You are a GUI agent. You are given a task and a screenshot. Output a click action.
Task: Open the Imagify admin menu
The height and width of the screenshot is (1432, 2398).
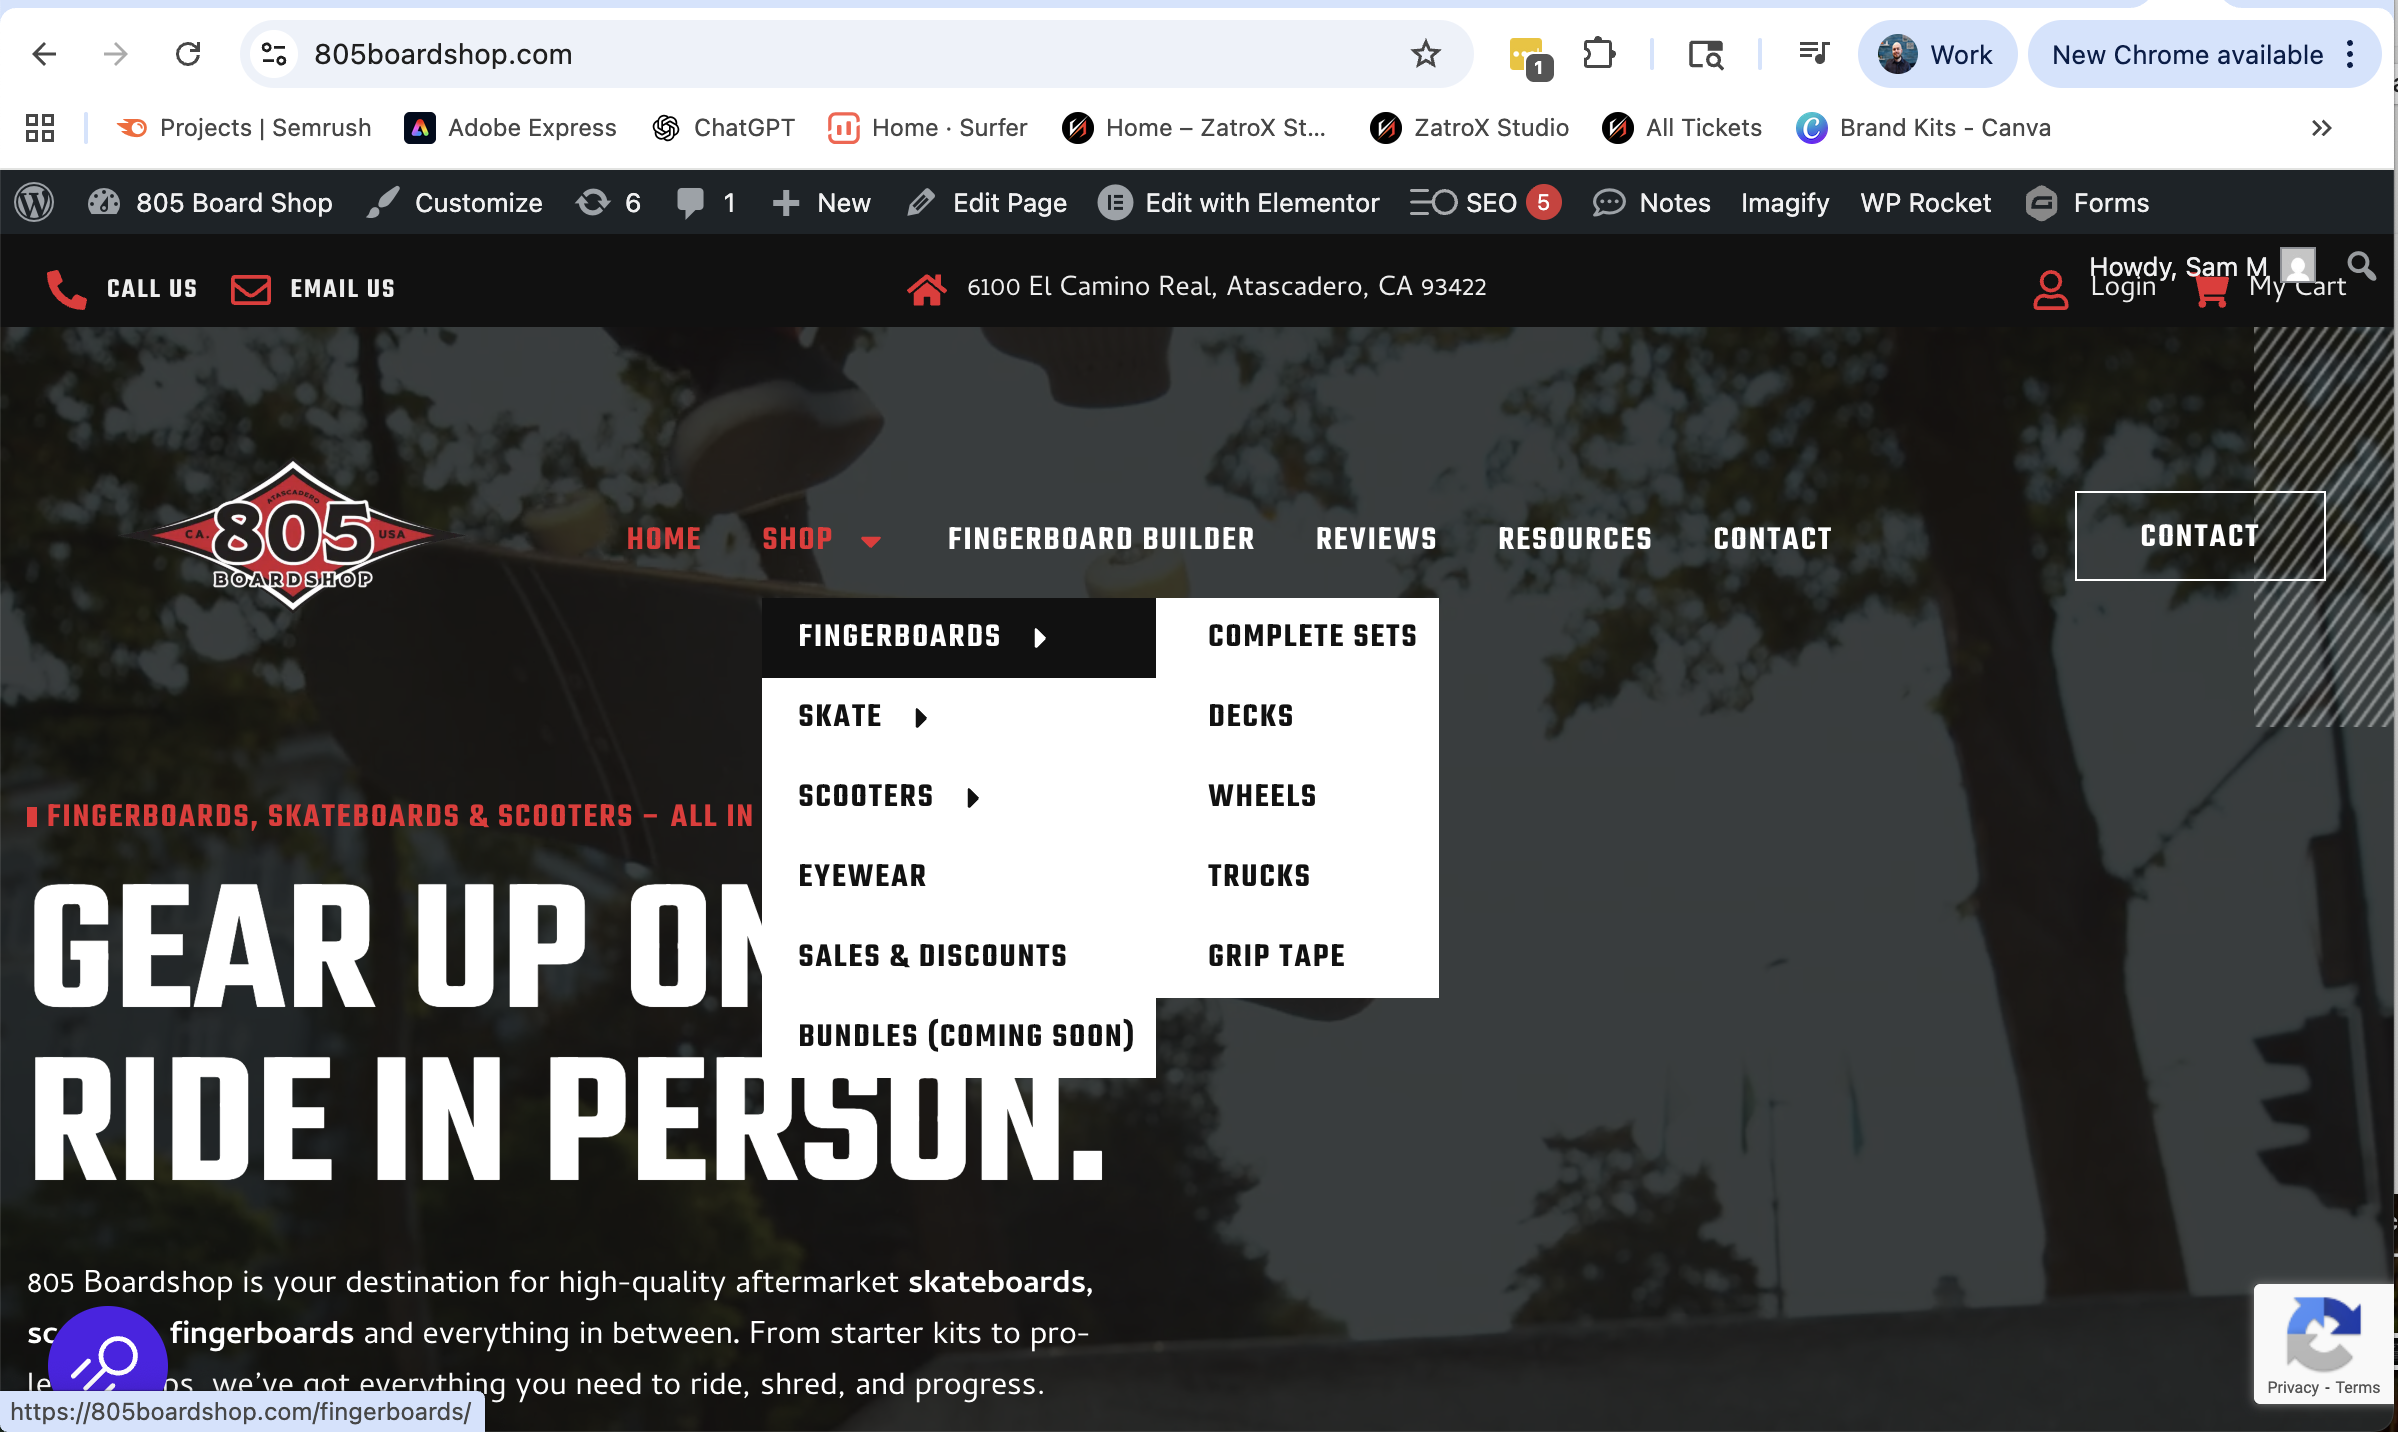click(1784, 203)
